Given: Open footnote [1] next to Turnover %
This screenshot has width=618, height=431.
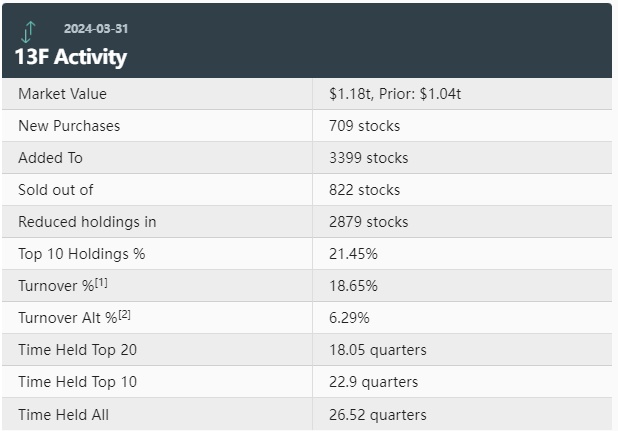Looking at the screenshot, I should click(101, 283).
